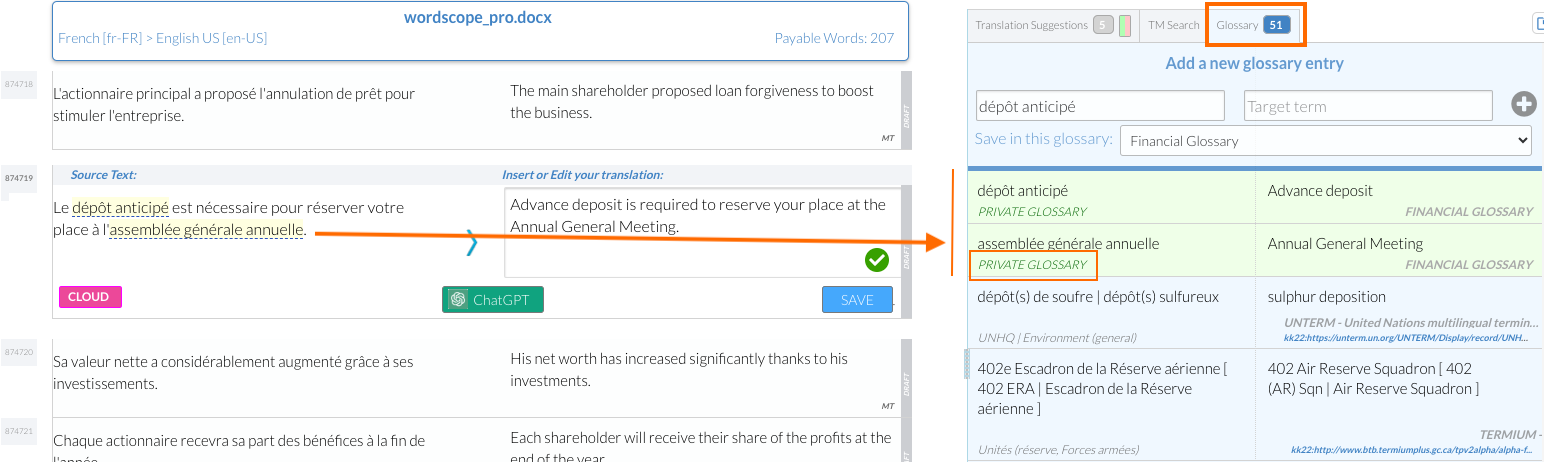Viewport: 1544px width, 462px height.
Task: Click the blue chevron copy-source arrow
Action: (472, 243)
